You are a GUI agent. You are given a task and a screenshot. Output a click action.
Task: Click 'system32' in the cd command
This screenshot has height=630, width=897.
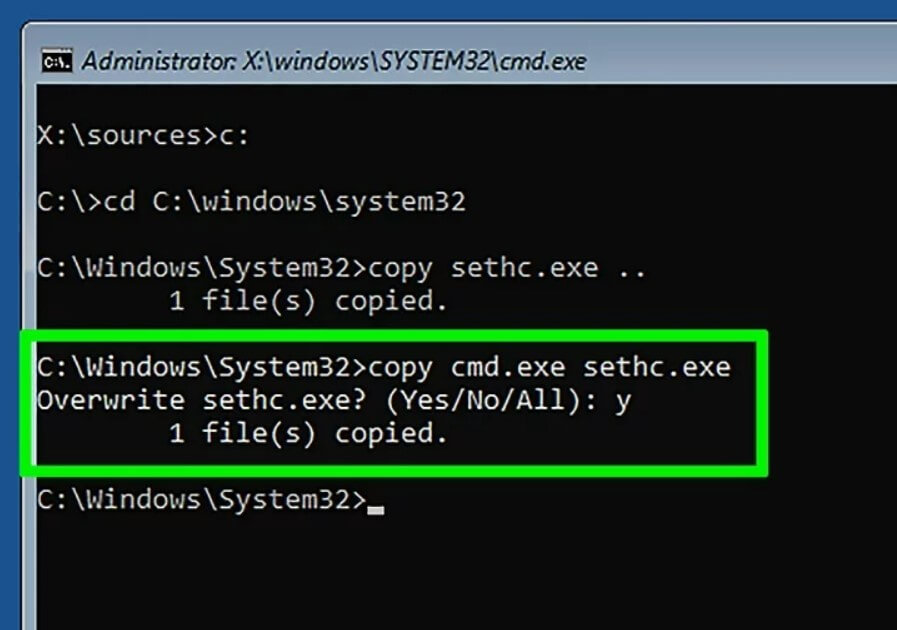pyautogui.click(x=400, y=202)
